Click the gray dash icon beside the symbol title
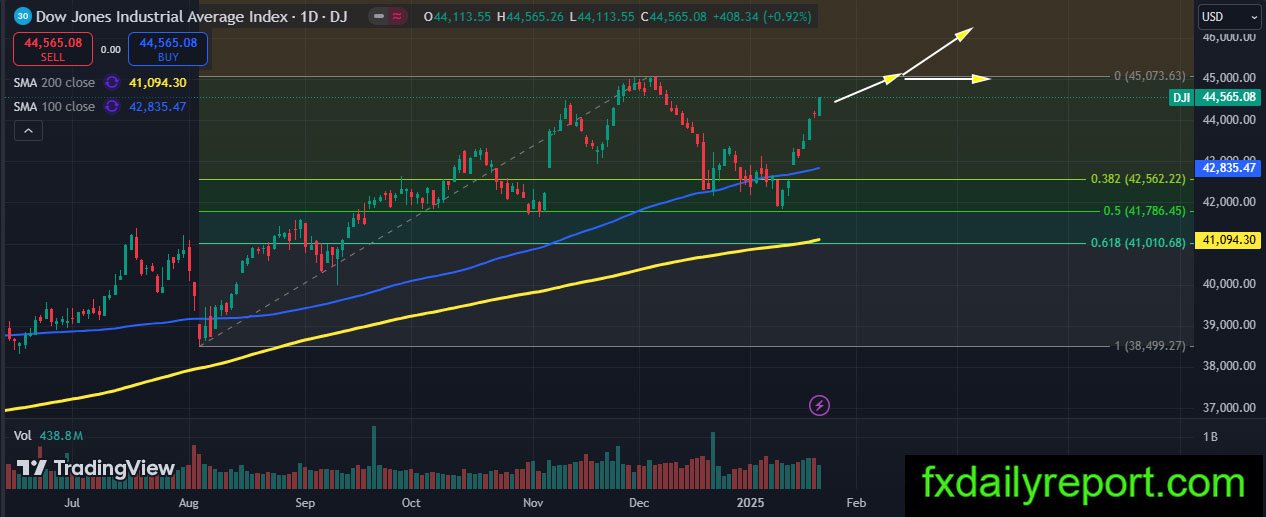This screenshot has width=1266, height=517. [x=378, y=17]
